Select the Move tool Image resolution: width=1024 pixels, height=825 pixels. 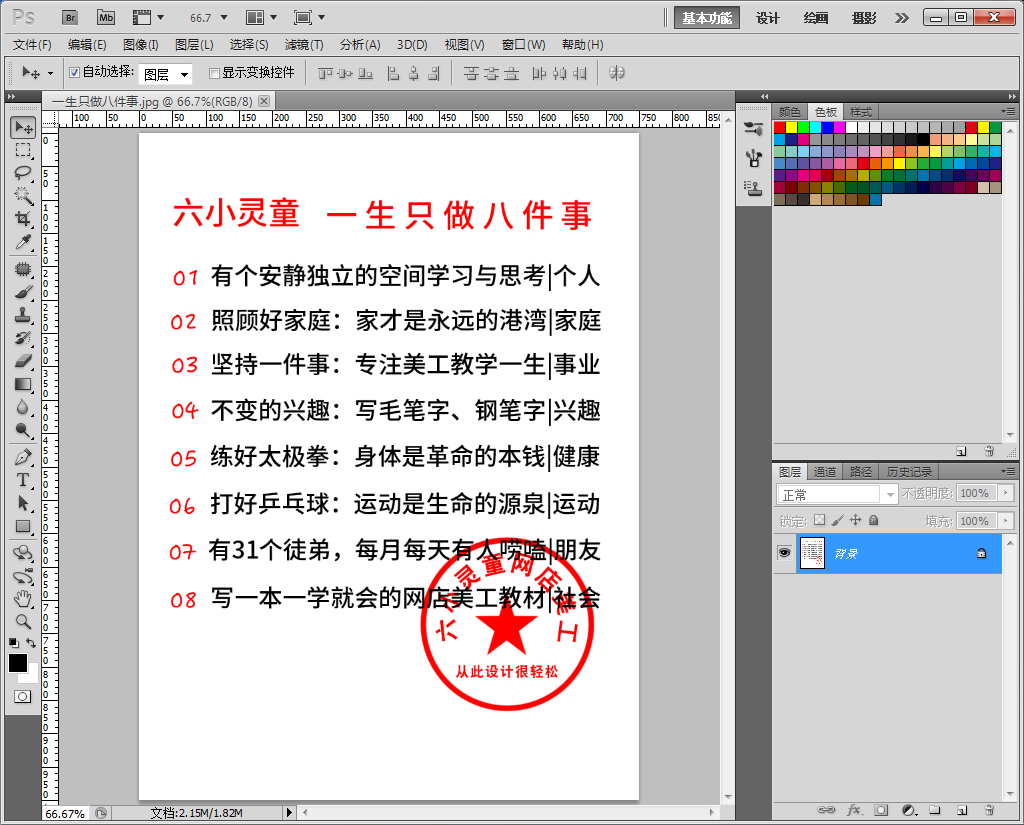[23, 127]
